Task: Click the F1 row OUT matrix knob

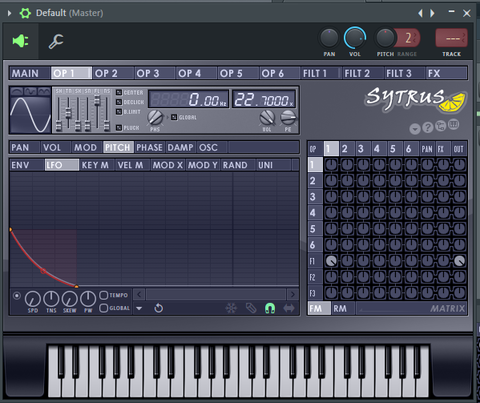Action: pyautogui.click(x=459, y=261)
